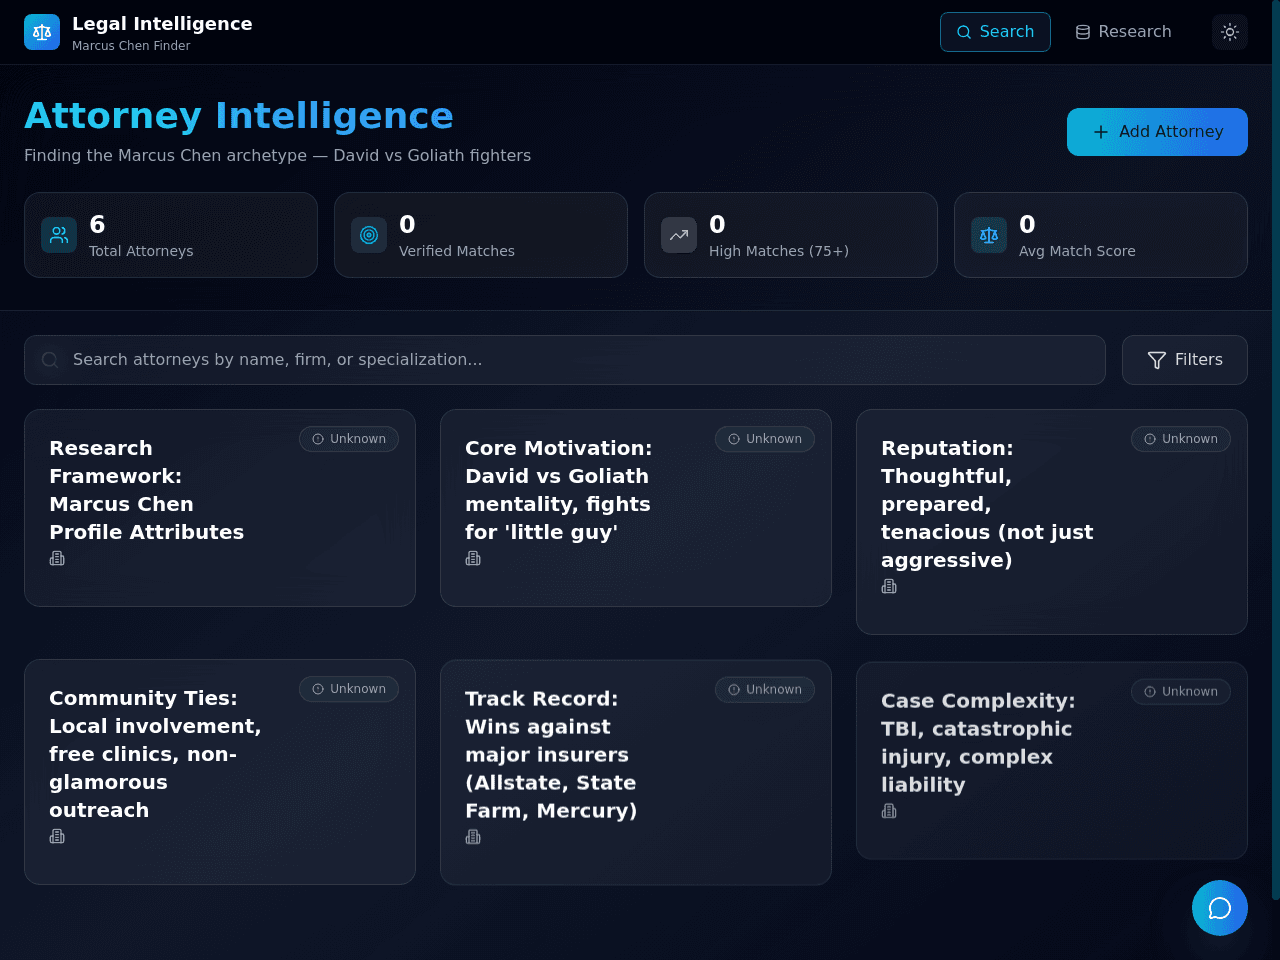Viewport: 1280px width, 960px height.
Task: Open the Search tab in header
Action: 995,32
